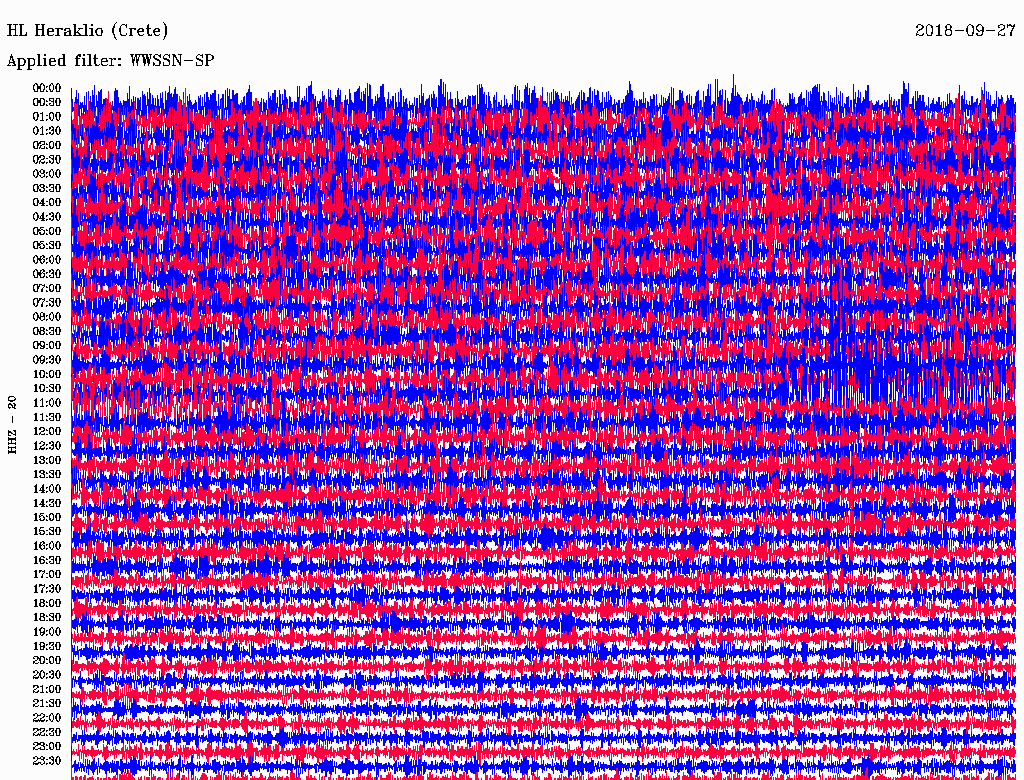Click the Applied filter: WWSSN-SP label
Image resolution: width=1024 pixels, height=780 pixels.
(110, 61)
